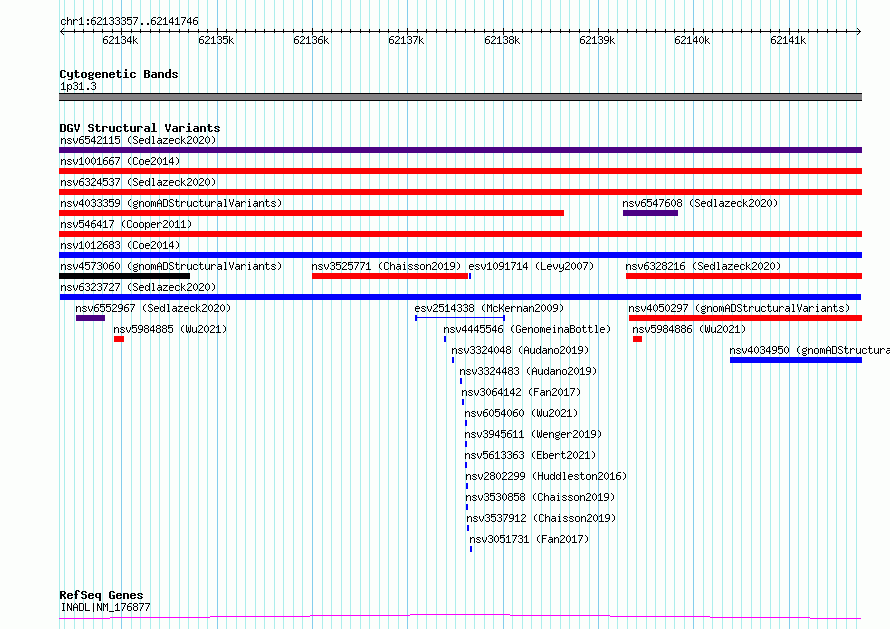Select the blue bar under nsv6323727
Image resolution: width=890 pixels, height=629 pixels.
(460, 297)
